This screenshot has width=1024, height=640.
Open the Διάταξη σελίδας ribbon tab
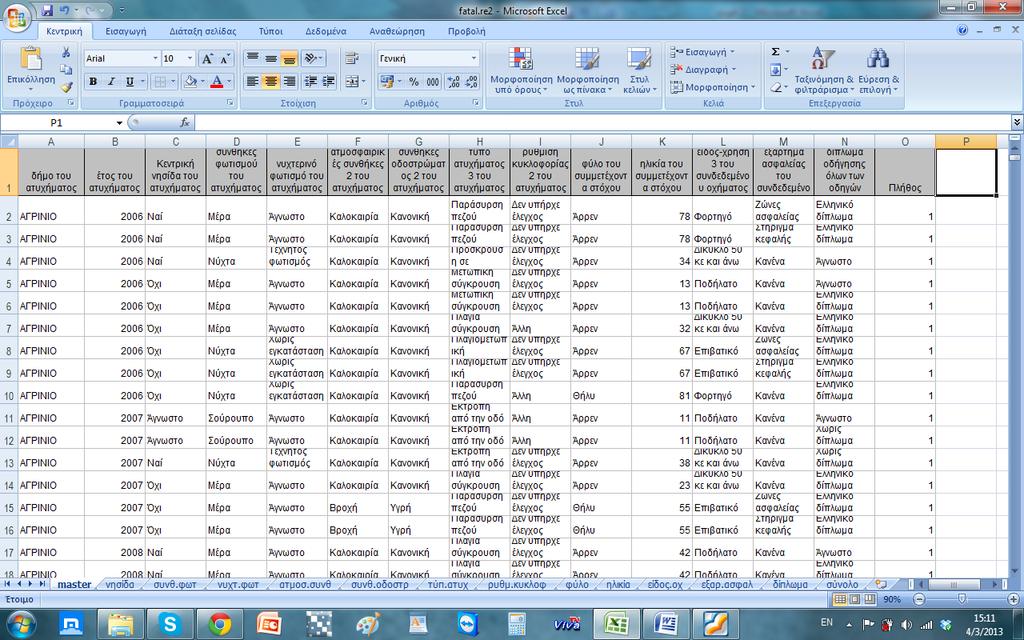[x=202, y=31]
